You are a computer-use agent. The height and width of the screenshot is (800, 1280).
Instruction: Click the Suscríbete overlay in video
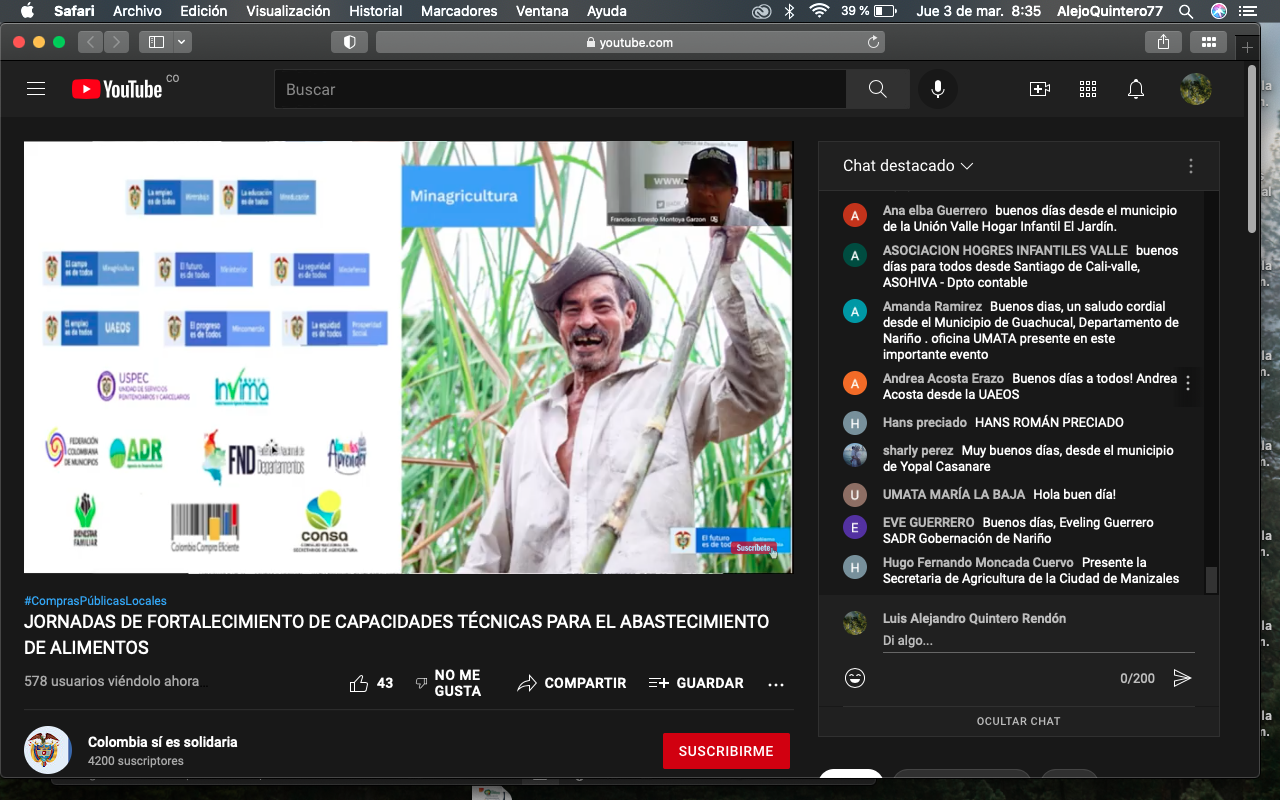pos(755,548)
